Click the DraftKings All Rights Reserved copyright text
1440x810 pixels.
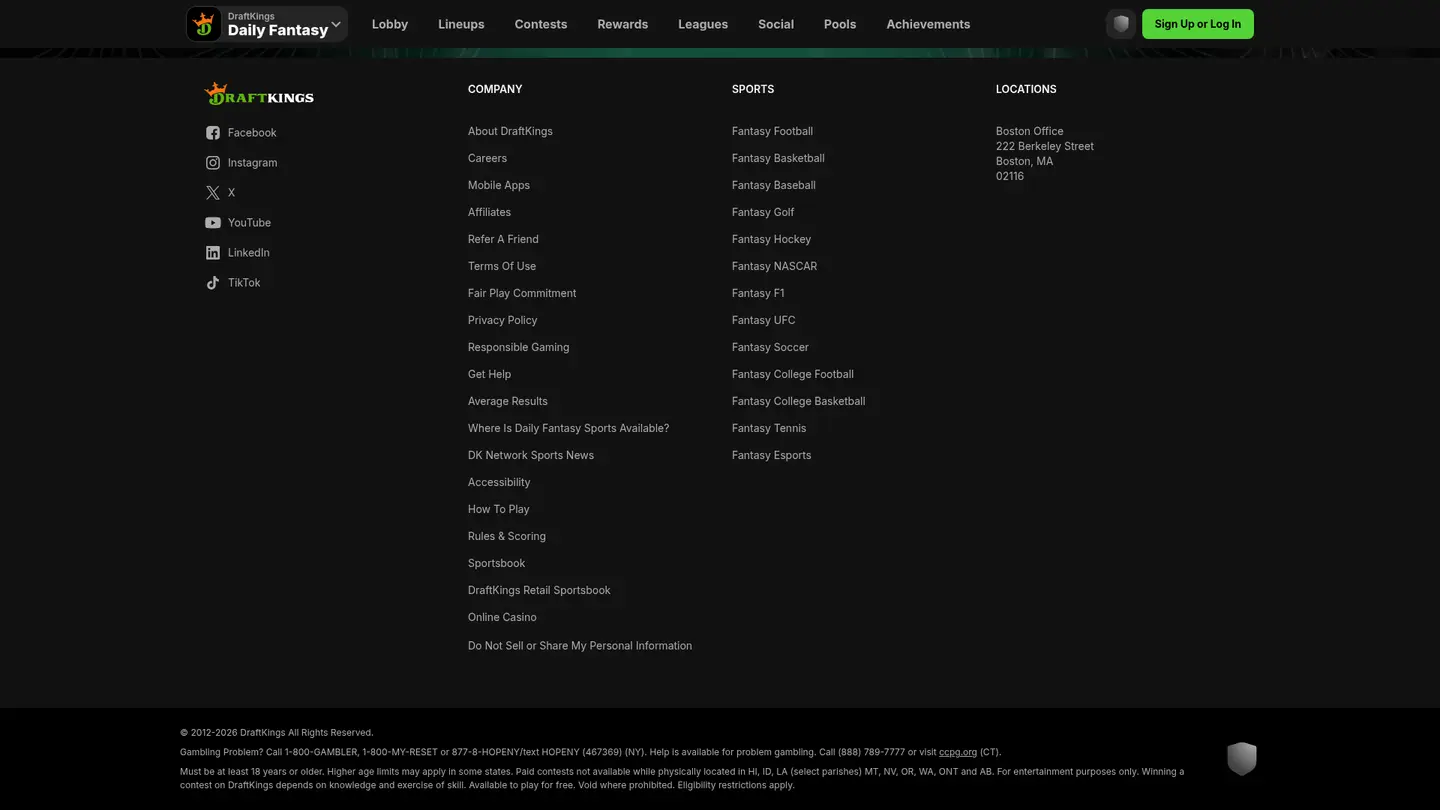[277, 733]
